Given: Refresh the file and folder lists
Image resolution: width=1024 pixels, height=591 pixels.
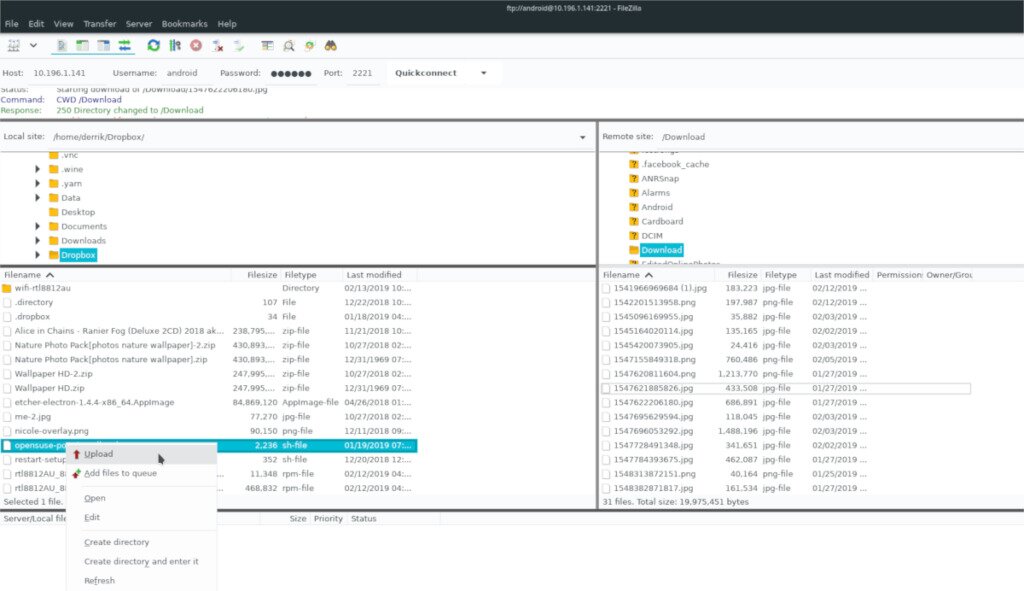Looking at the screenshot, I should tap(153, 45).
